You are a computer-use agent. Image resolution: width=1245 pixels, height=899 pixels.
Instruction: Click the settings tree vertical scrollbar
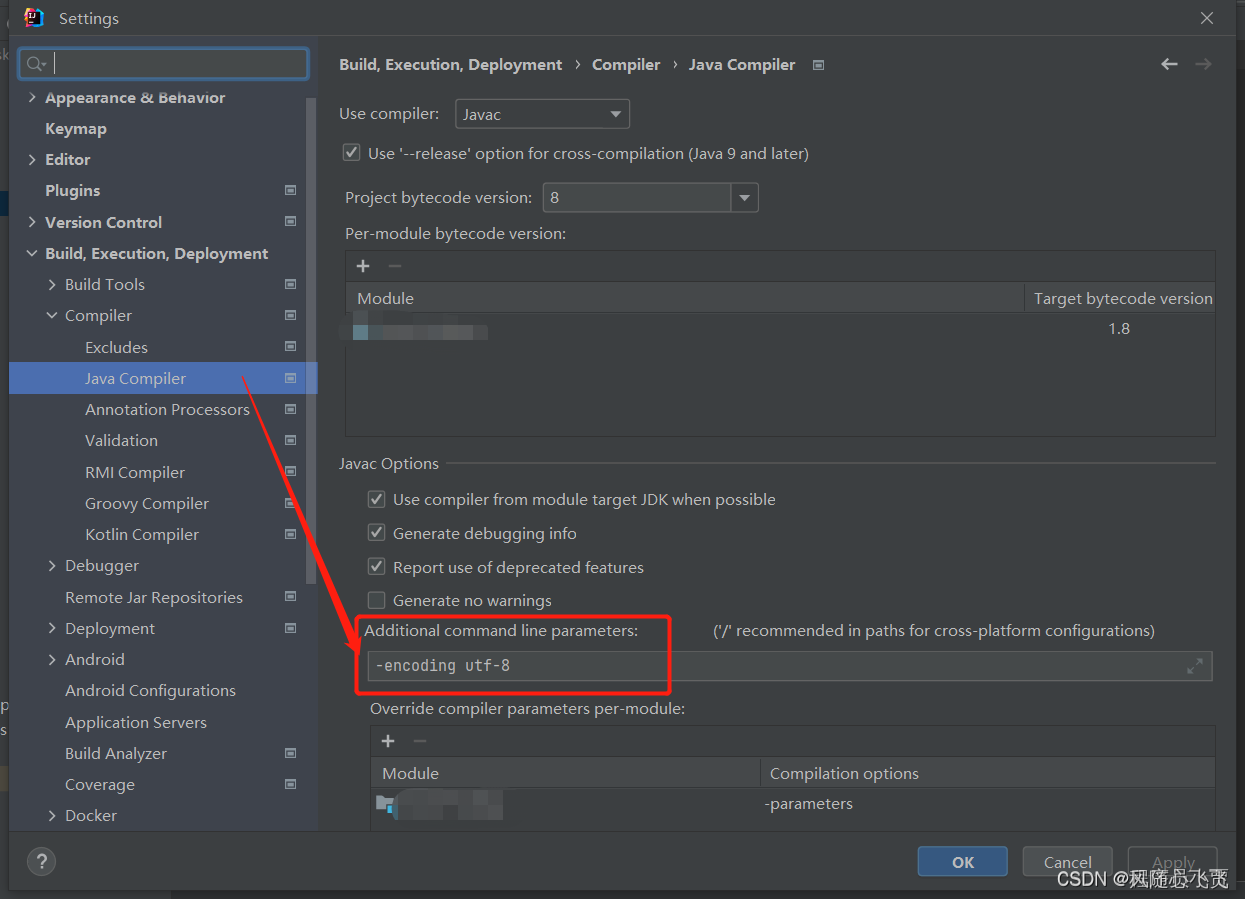point(311,340)
